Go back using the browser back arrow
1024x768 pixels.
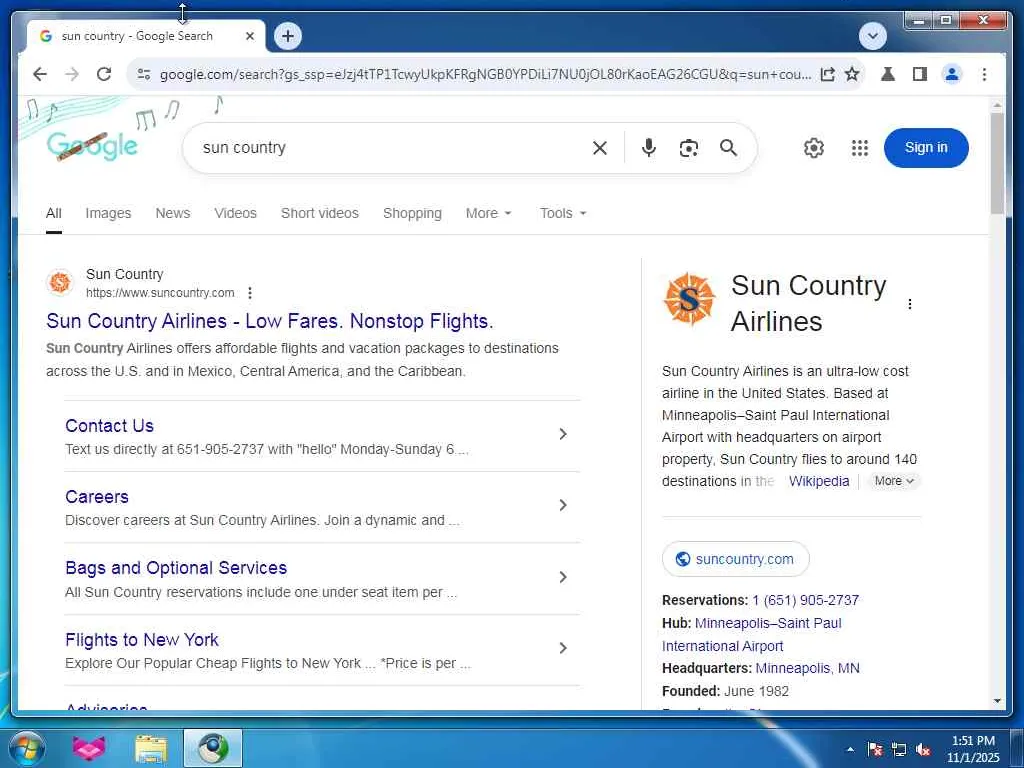coord(40,74)
